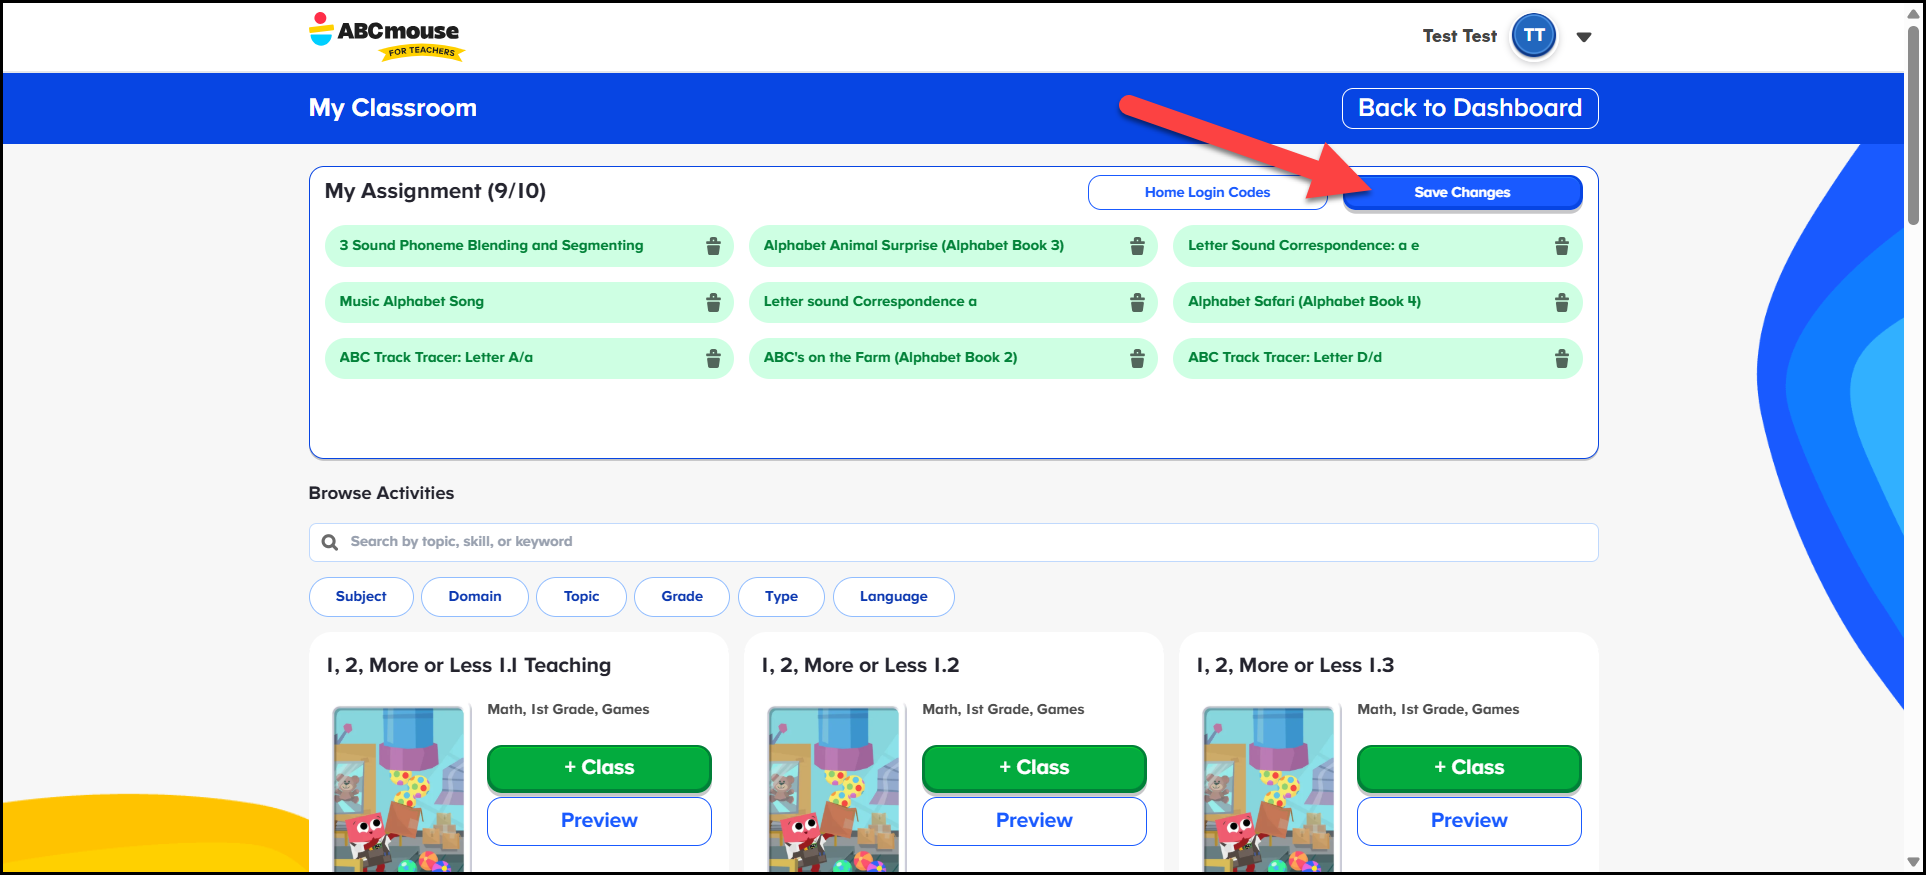This screenshot has height=875, width=1926.
Task: Remove Alphabet Animal Surprise (Alphabet Book 3)
Action: tap(1137, 246)
